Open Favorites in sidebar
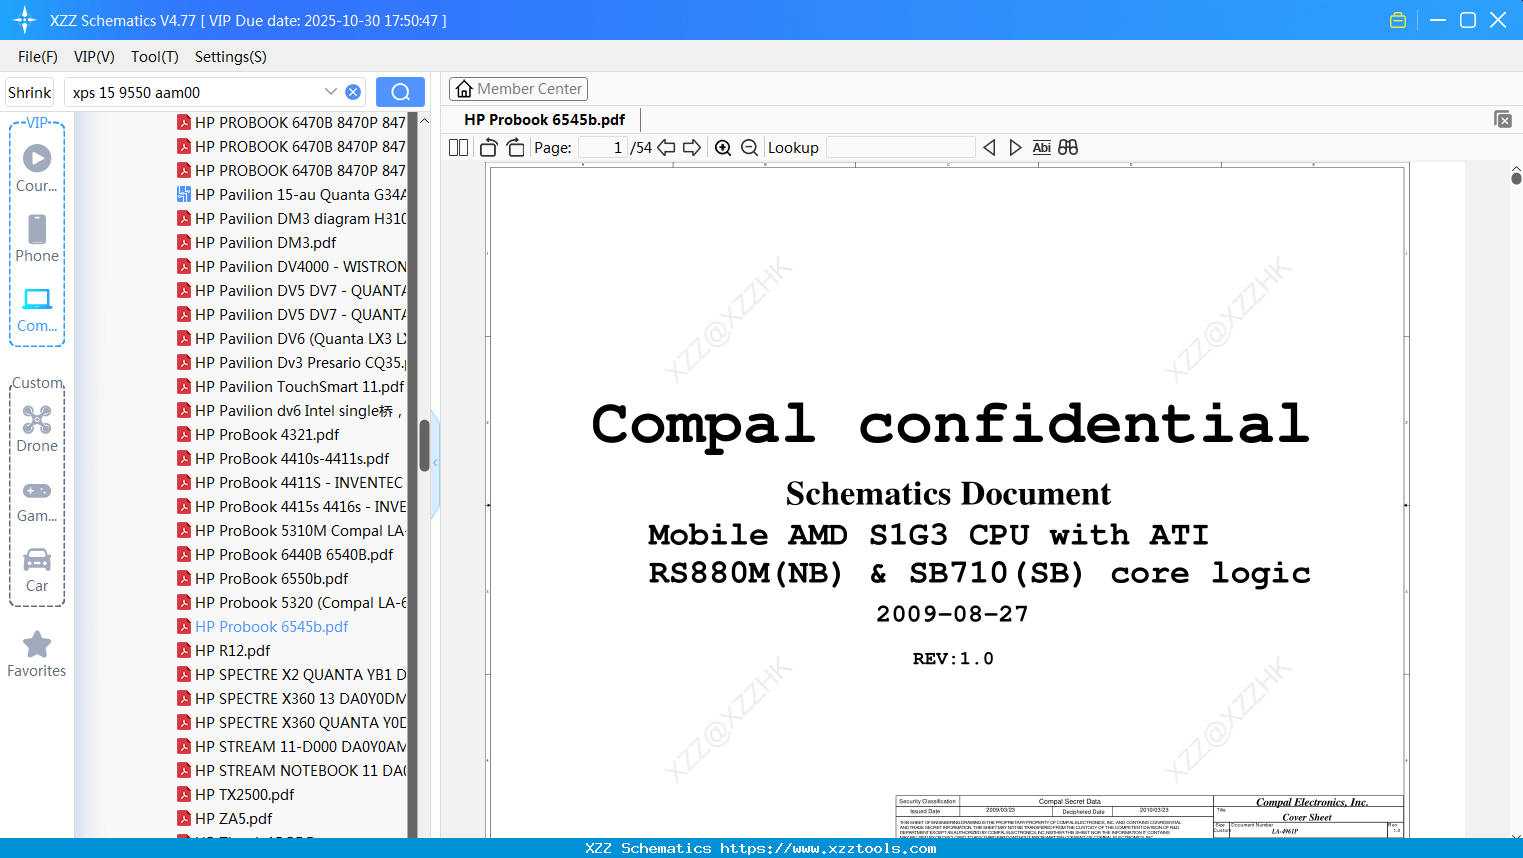This screenshot has height=858, width=1523. coord(37,654)
